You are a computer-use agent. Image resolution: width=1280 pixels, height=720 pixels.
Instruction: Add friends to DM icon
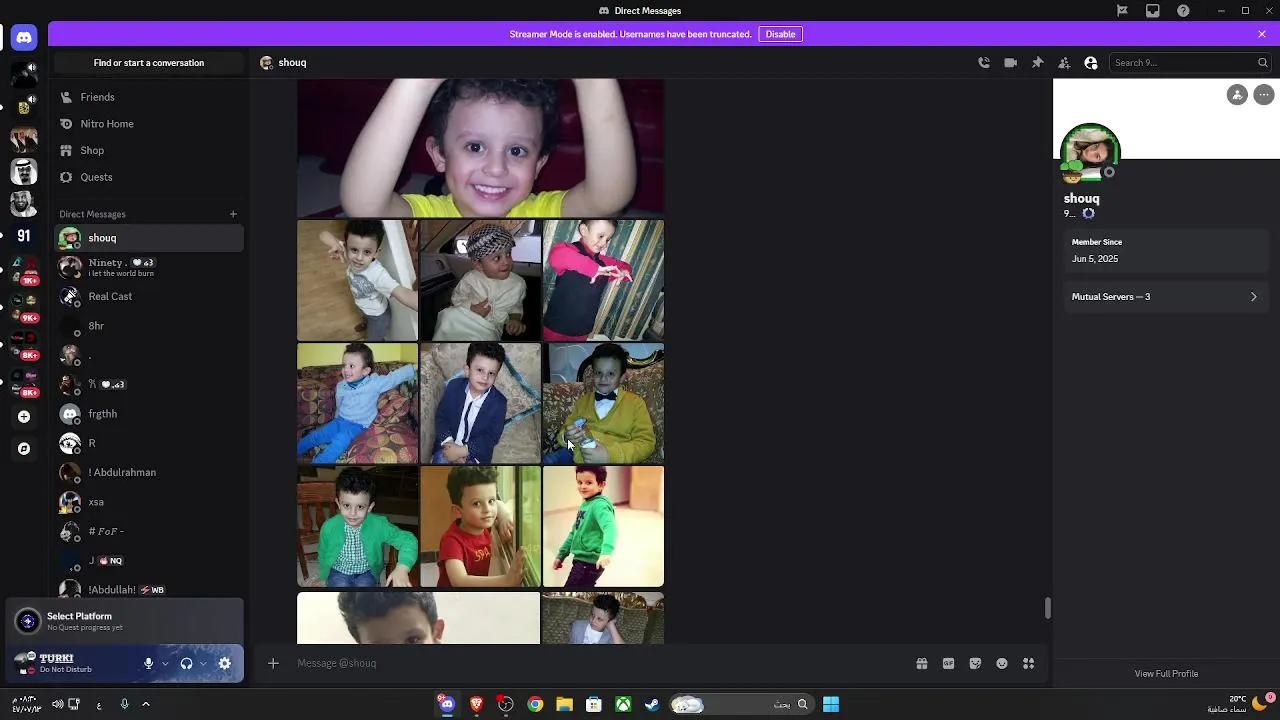coord(1064,63)
